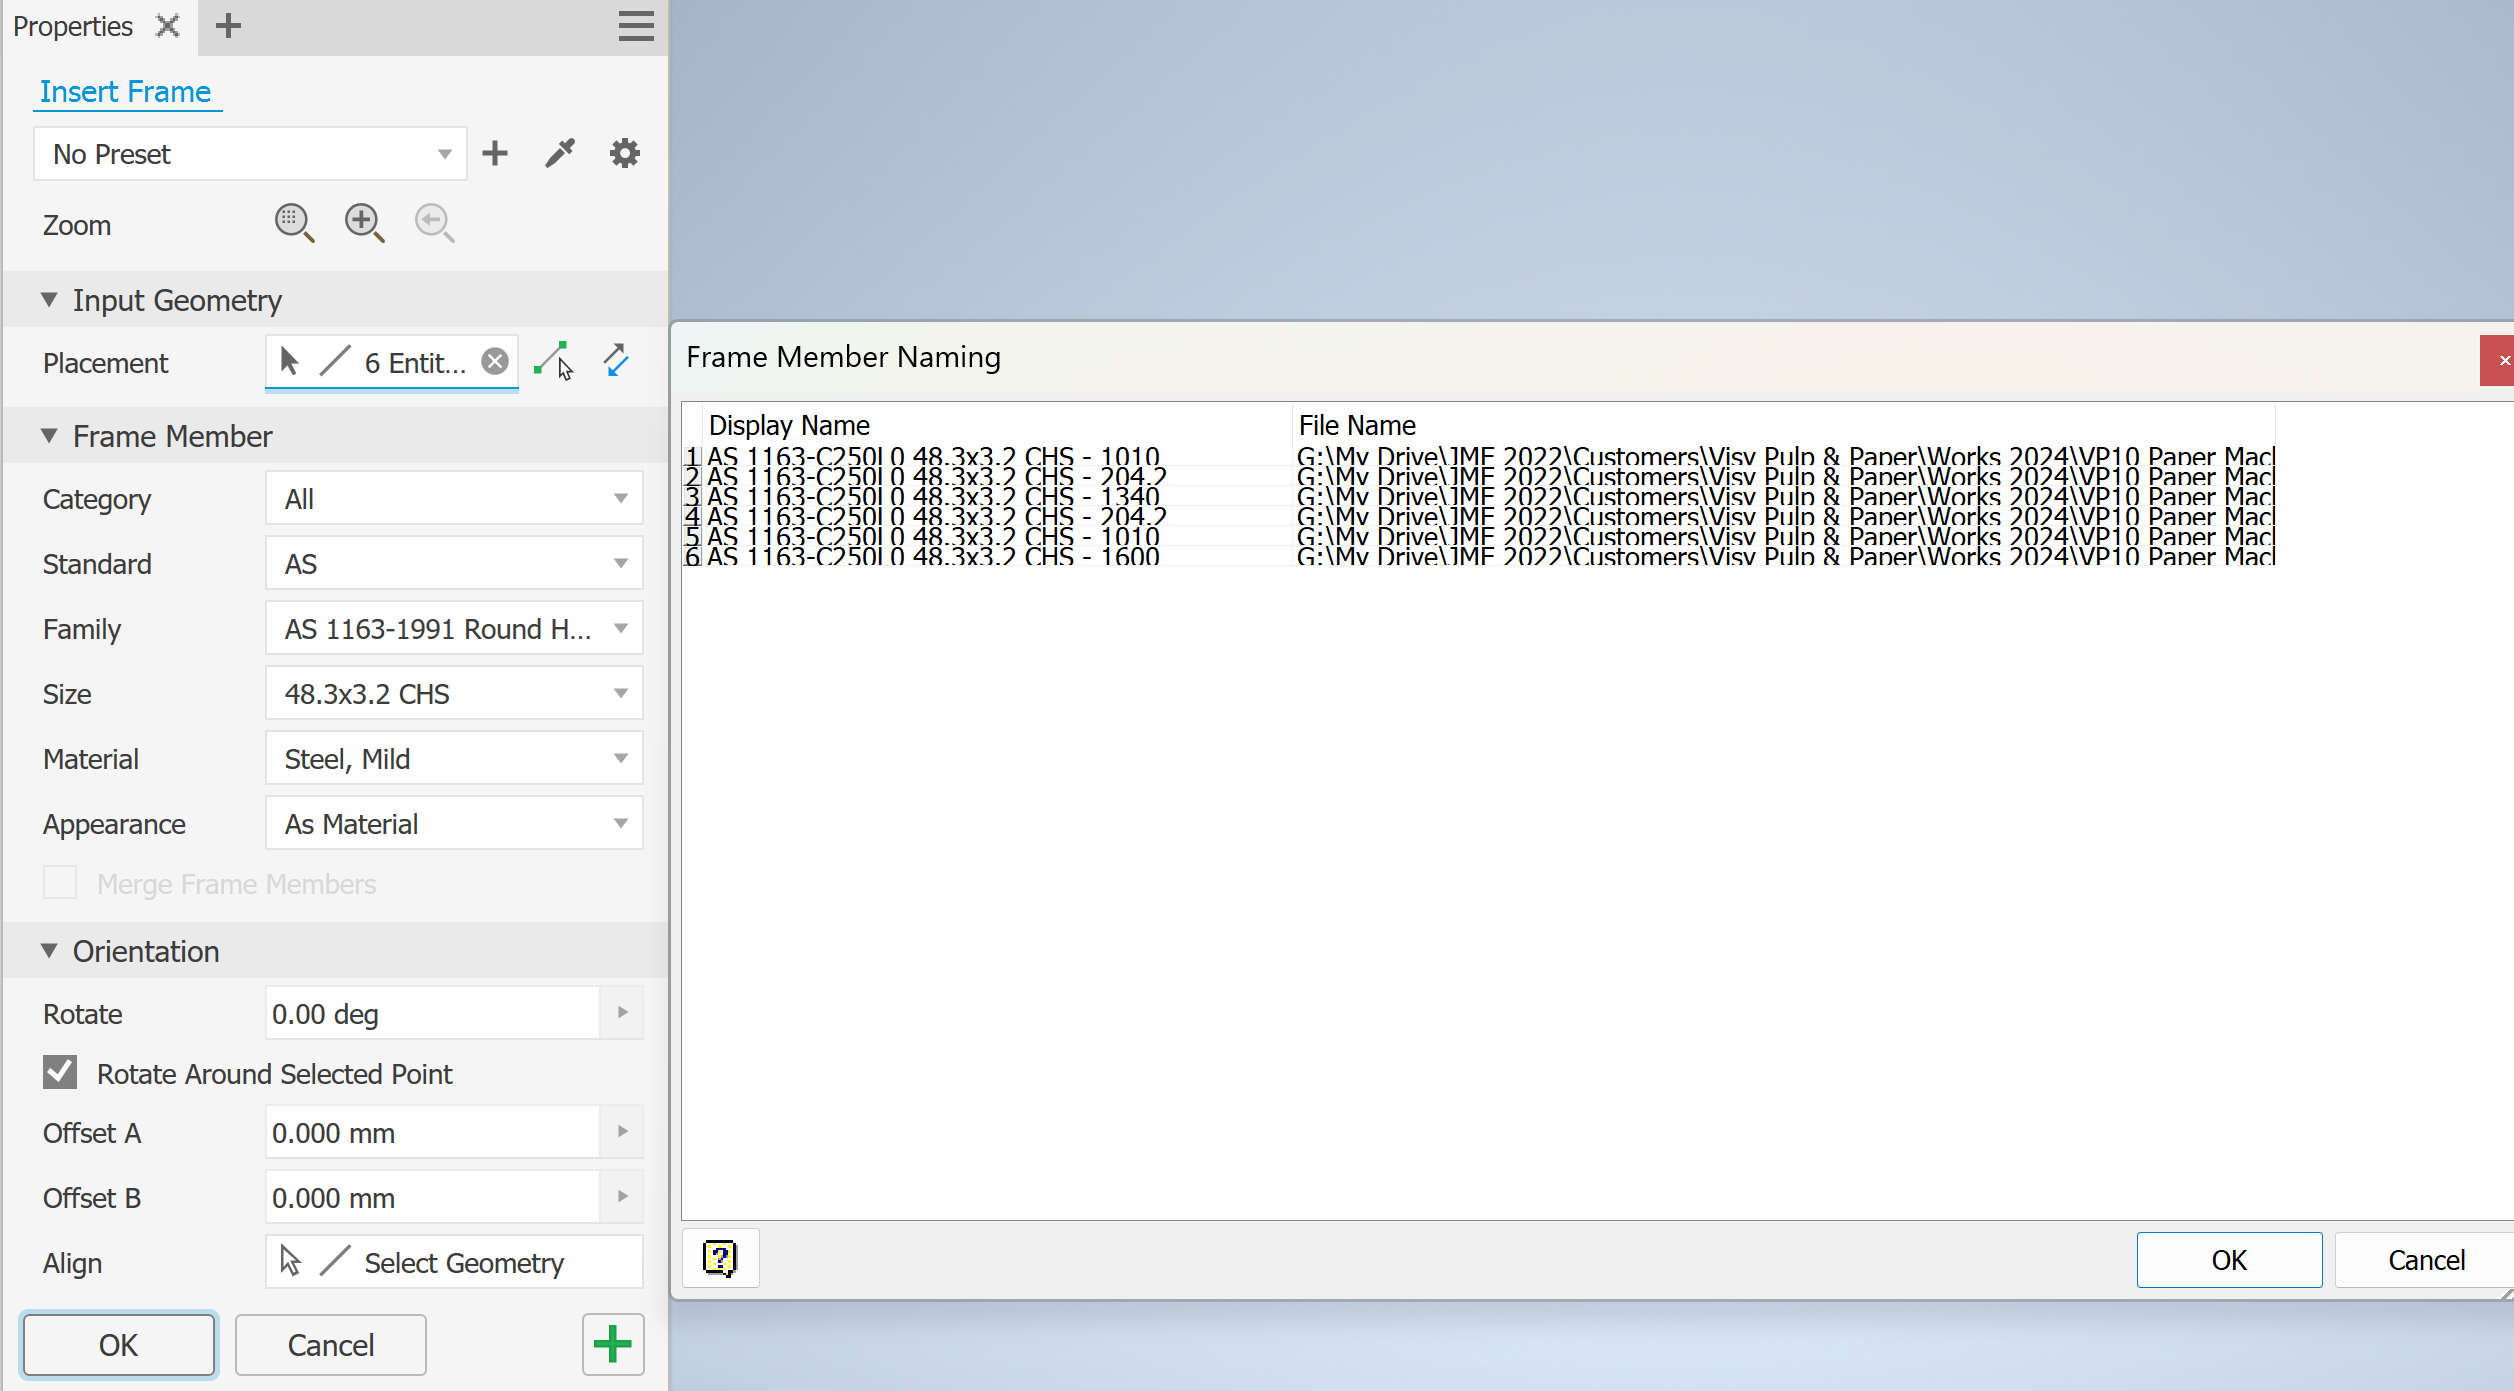Open the Material Steel, Mild dropdown

[x=453, y=759]
